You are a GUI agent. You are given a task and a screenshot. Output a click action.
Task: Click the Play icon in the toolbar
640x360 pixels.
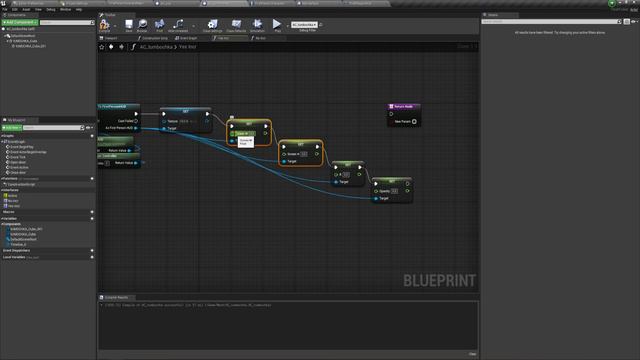click(x=277, y=24)
